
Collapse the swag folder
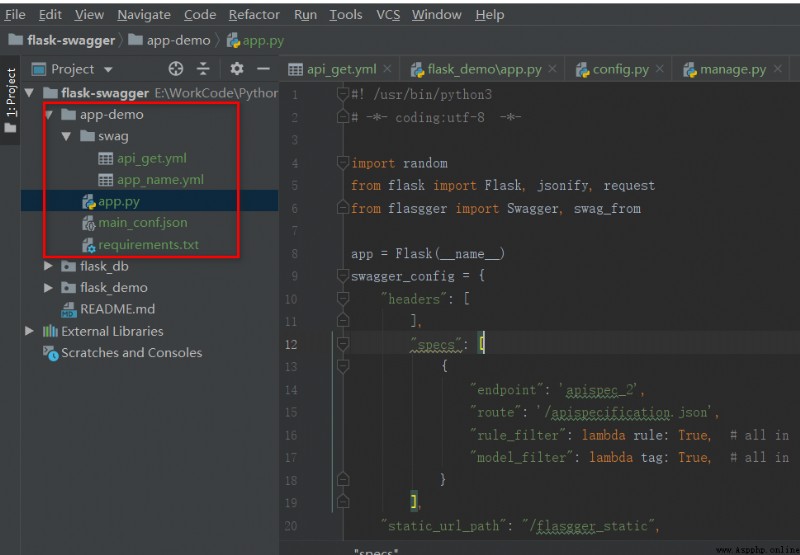point(66,136)
